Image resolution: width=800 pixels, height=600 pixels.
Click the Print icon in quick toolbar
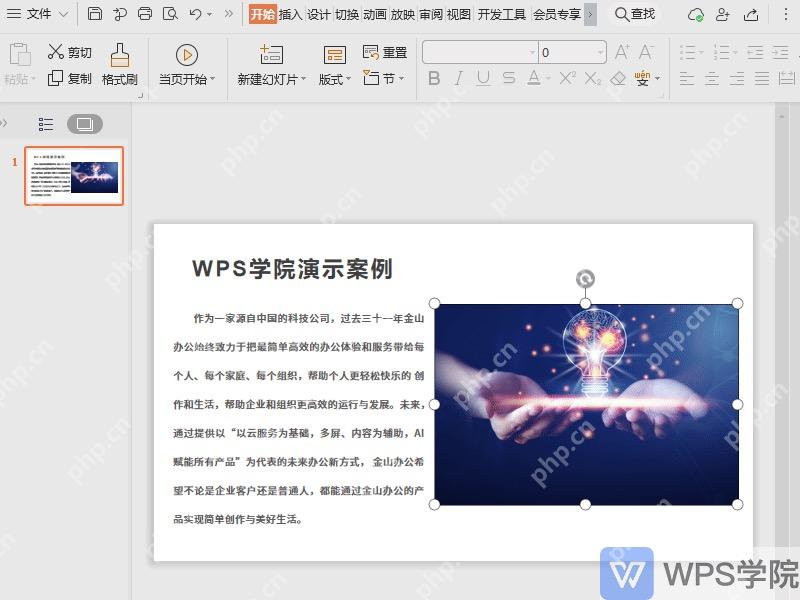coord(145,14)
